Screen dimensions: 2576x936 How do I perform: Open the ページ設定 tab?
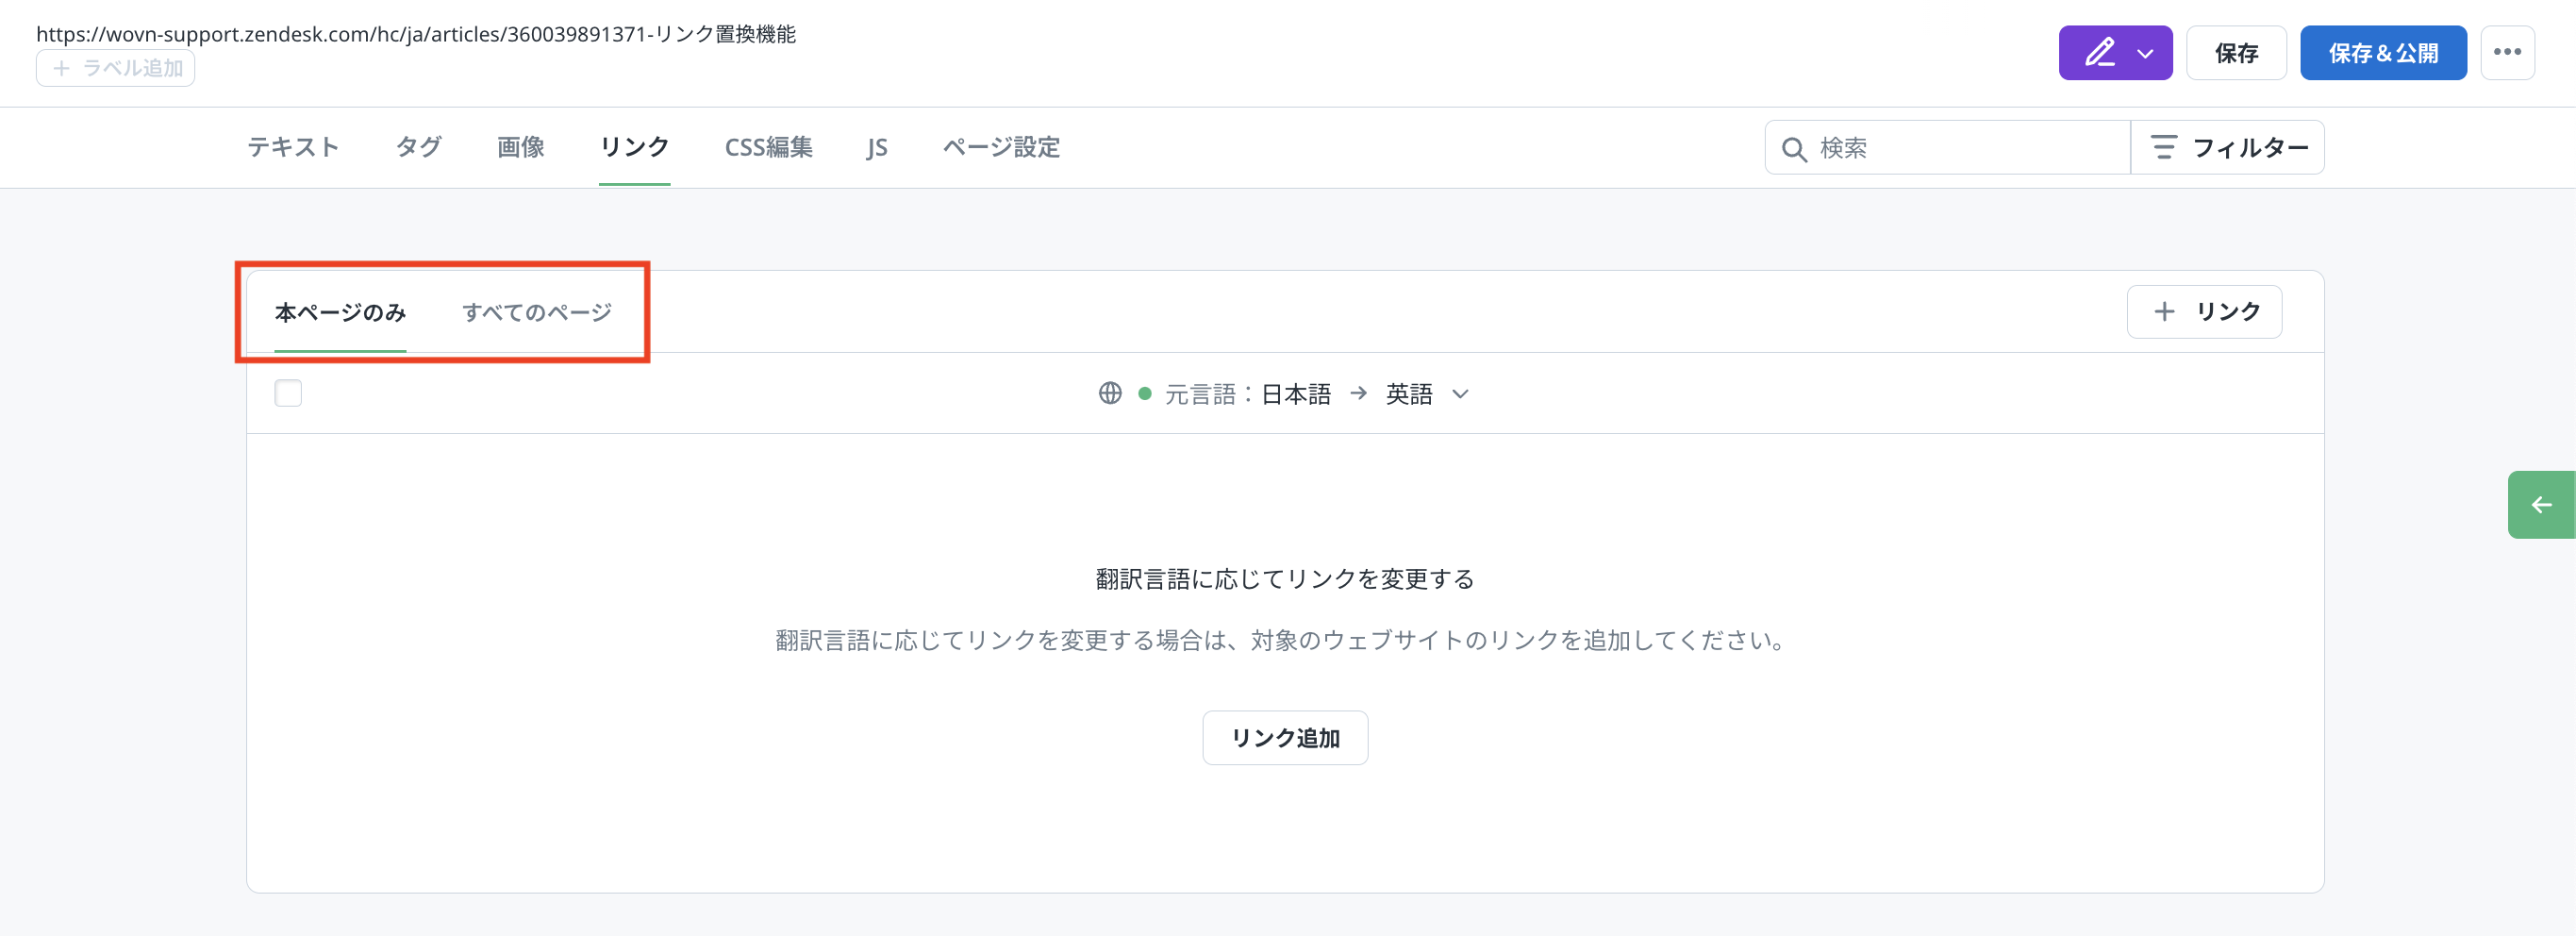pyautogui.click(x=1001, y=148)
